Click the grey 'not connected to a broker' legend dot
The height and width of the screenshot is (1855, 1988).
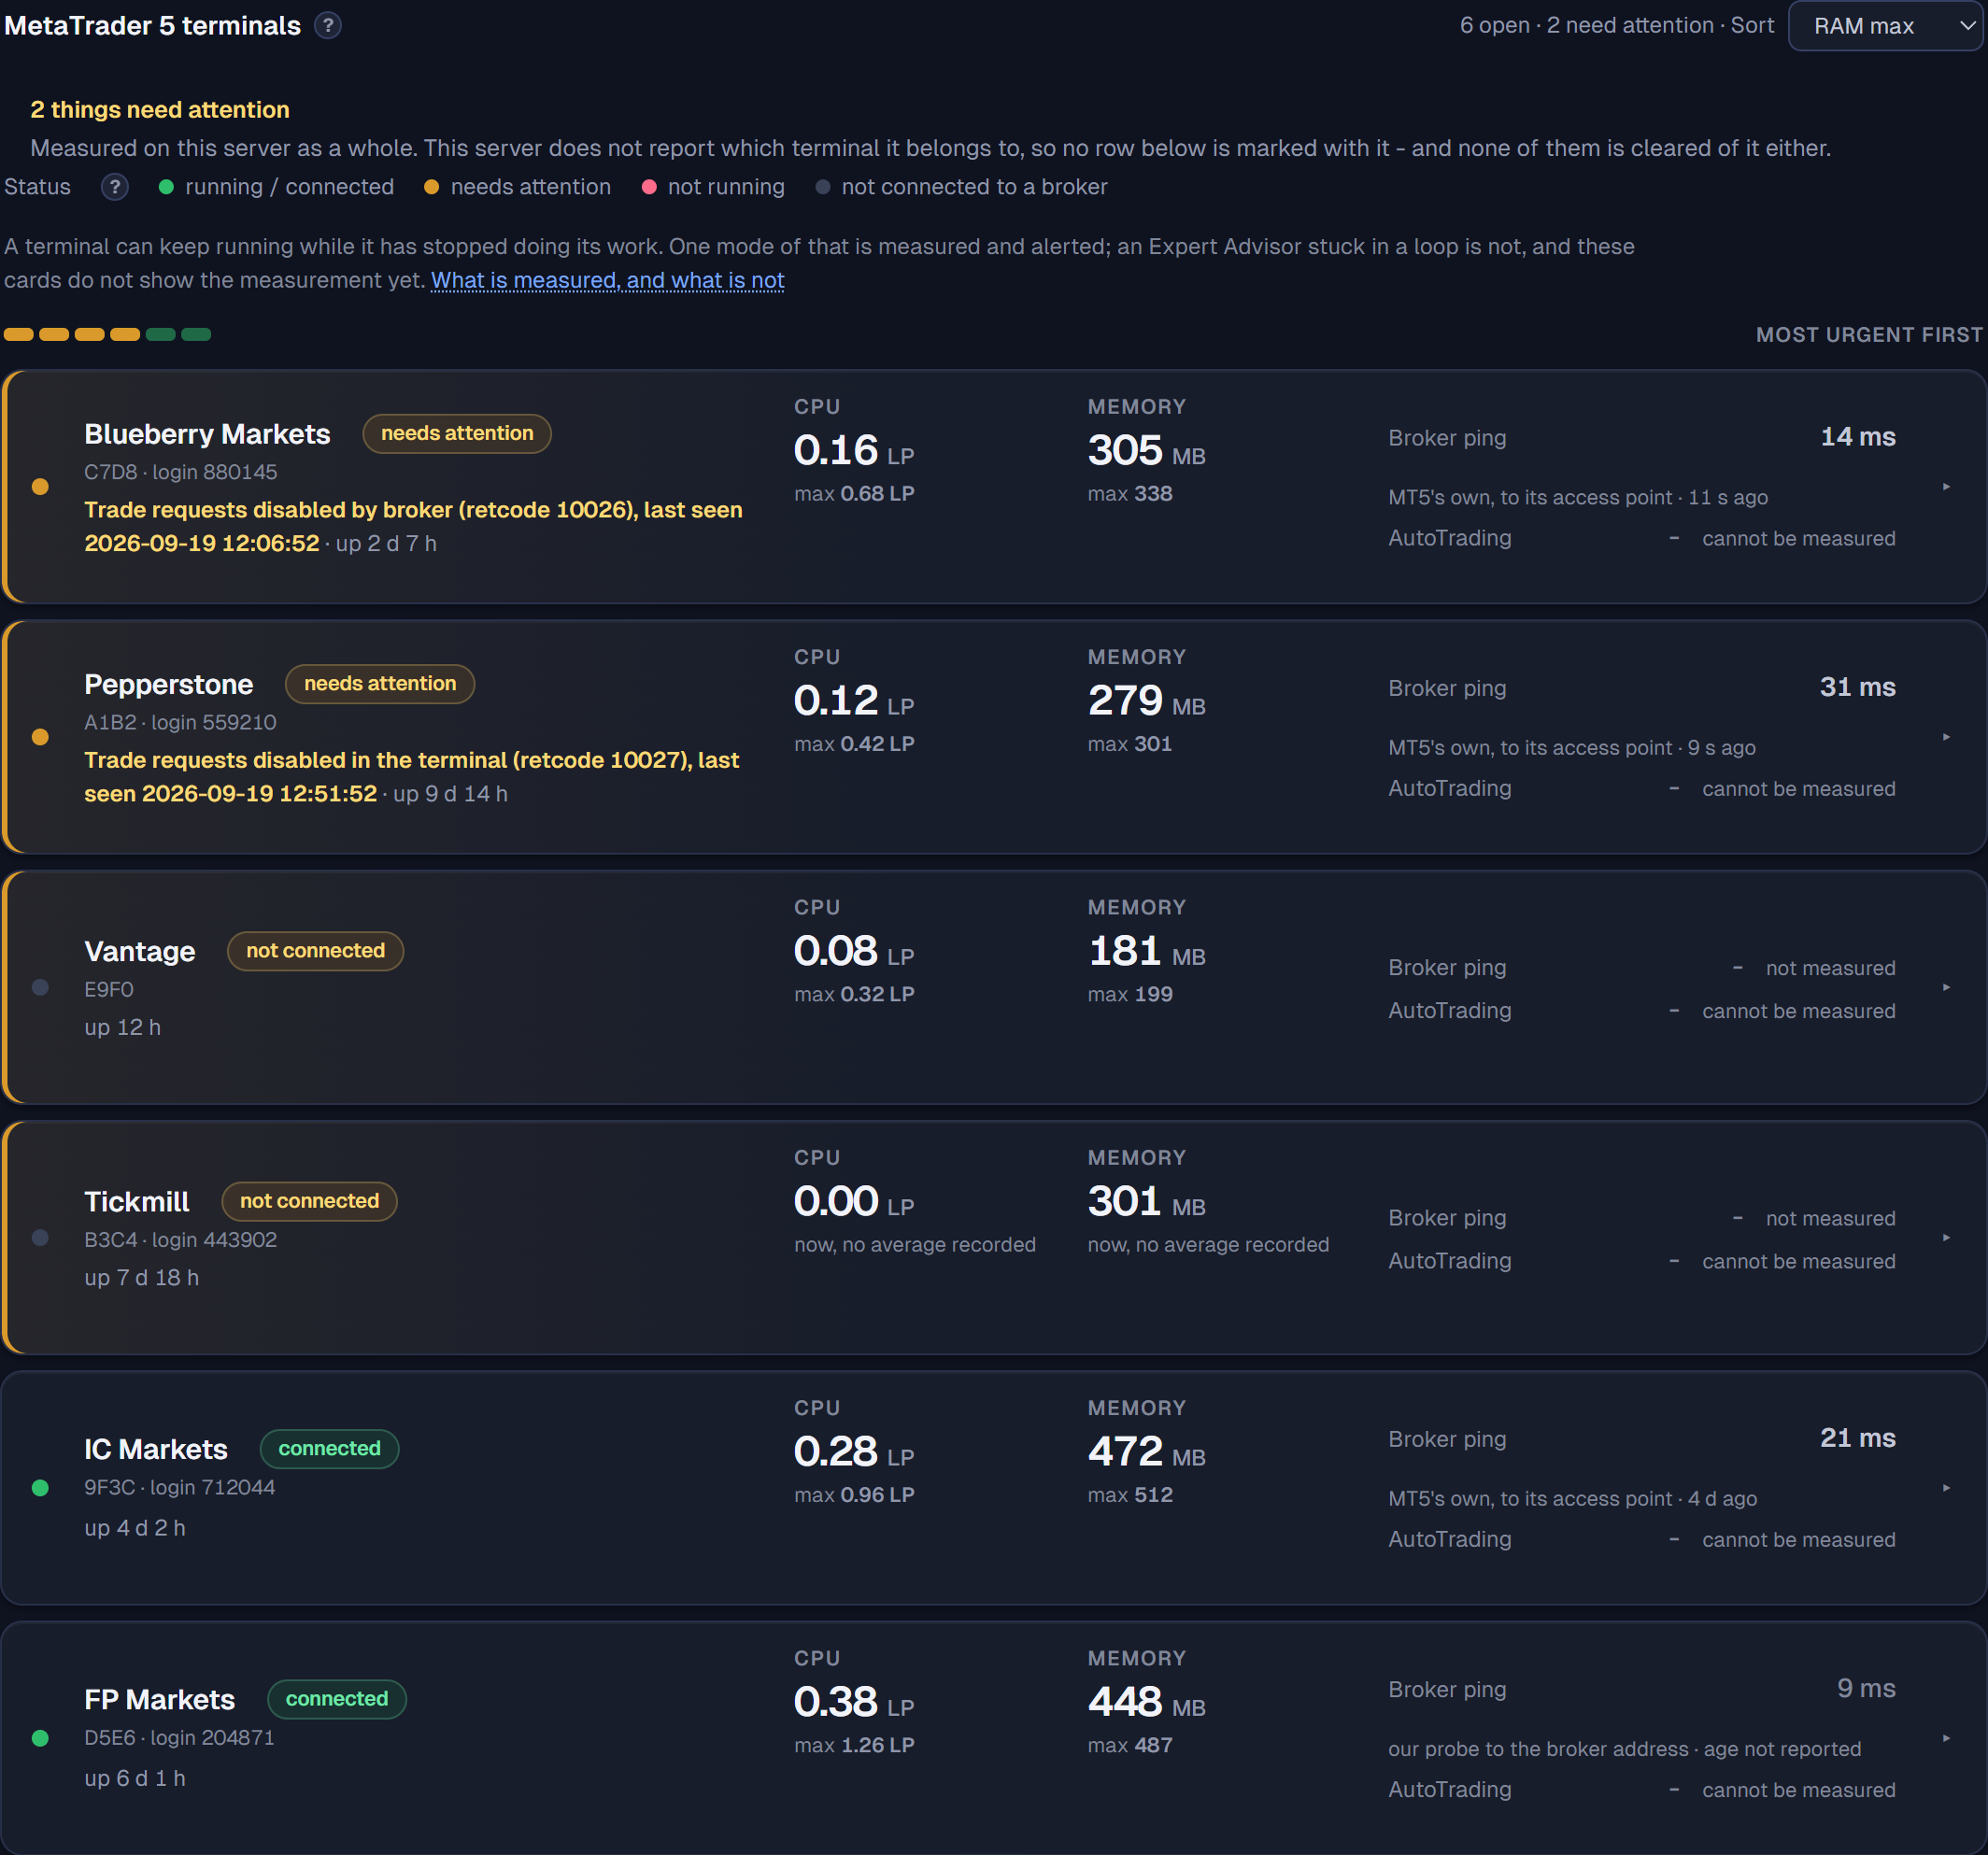[x=822, y=187]
